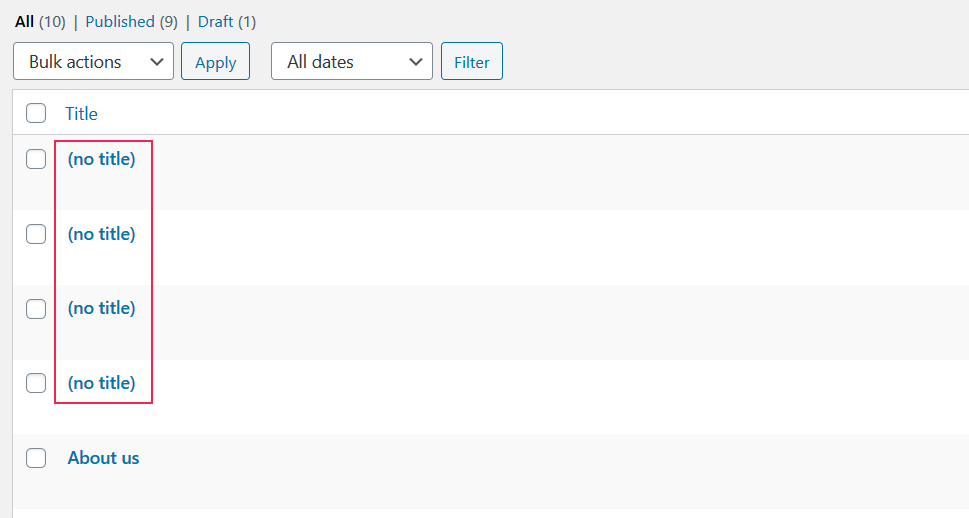Mark the fourth (no title) page checkbox
The height and width of the screenshot is (518, 969).
pos(36,383)
